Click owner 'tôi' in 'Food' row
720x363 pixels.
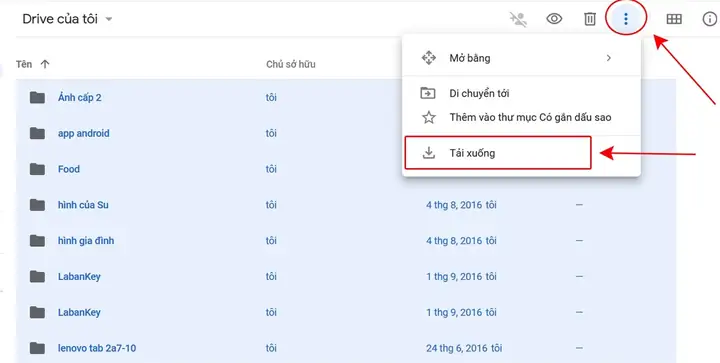point(271,169)
